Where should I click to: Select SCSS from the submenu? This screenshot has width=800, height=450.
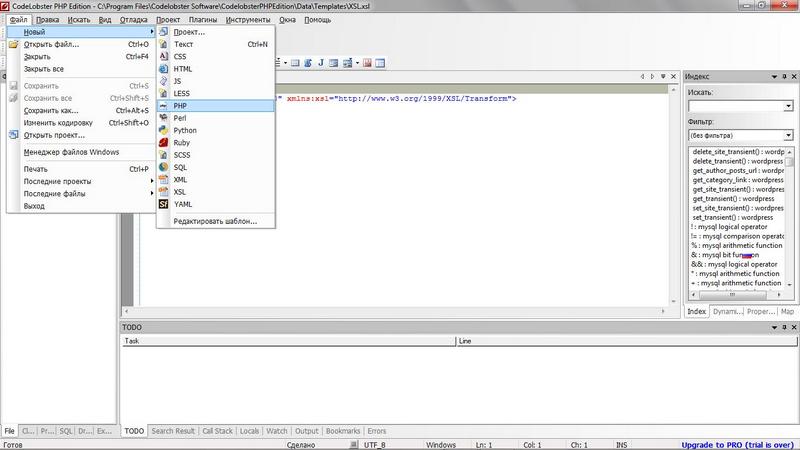pos(216,155)
